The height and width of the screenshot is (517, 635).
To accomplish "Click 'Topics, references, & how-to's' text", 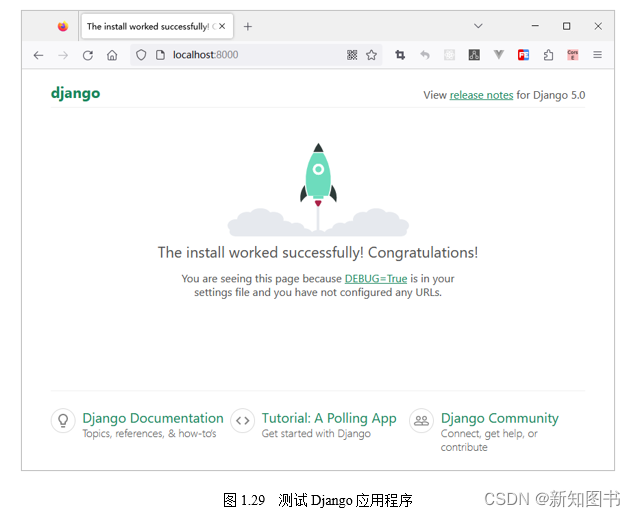I will click(149, 434).
